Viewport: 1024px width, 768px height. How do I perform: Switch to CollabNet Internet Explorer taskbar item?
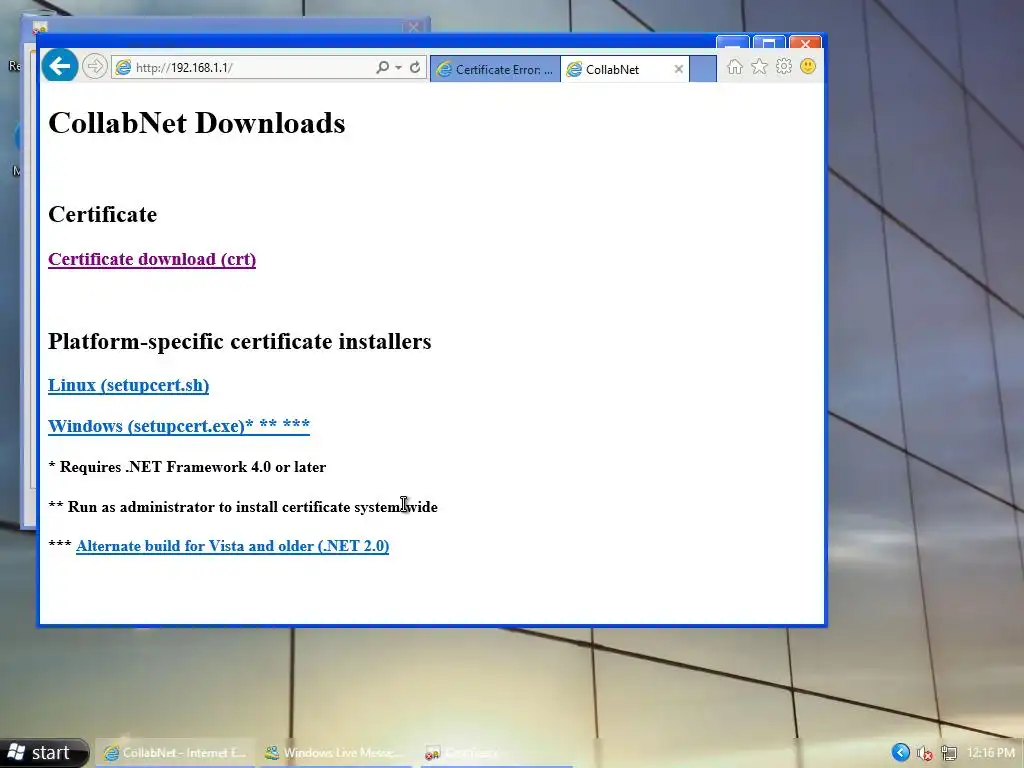click(175, 753)
